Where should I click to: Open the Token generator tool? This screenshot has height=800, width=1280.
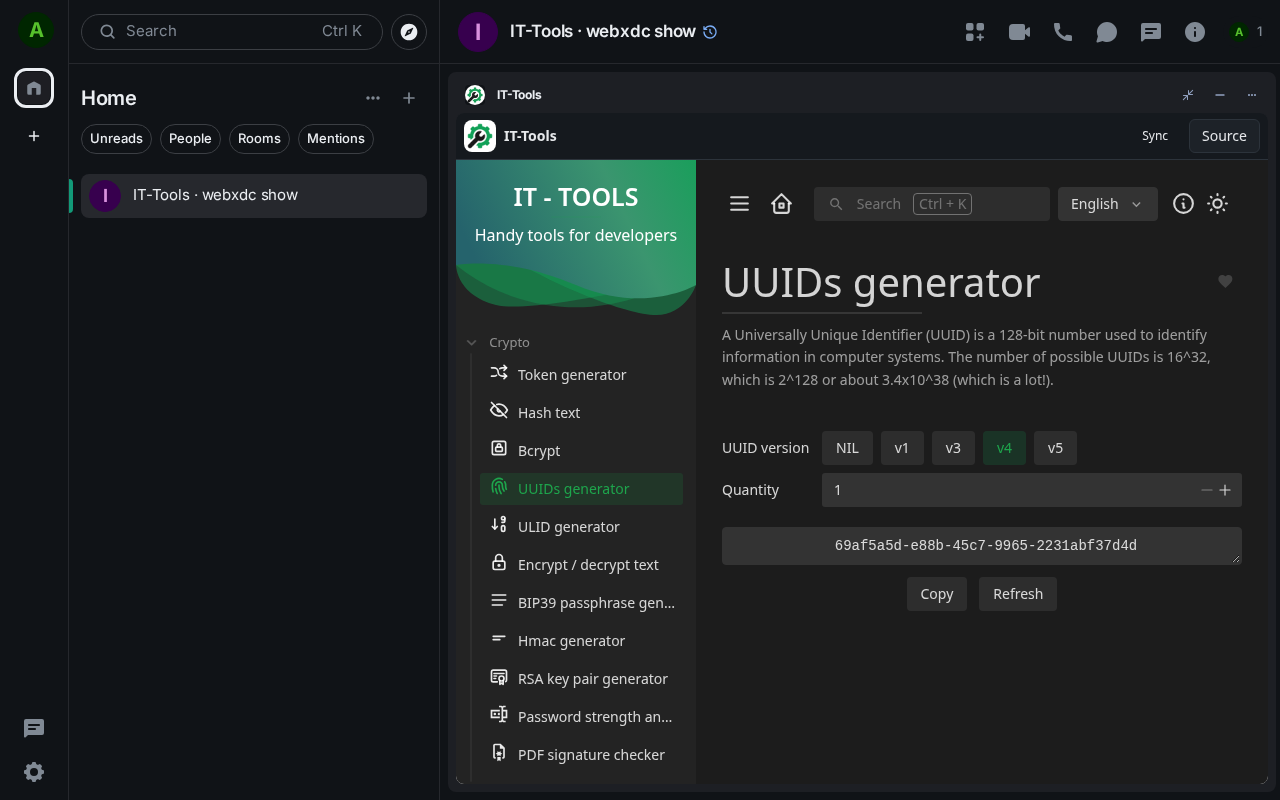point(581,374)
